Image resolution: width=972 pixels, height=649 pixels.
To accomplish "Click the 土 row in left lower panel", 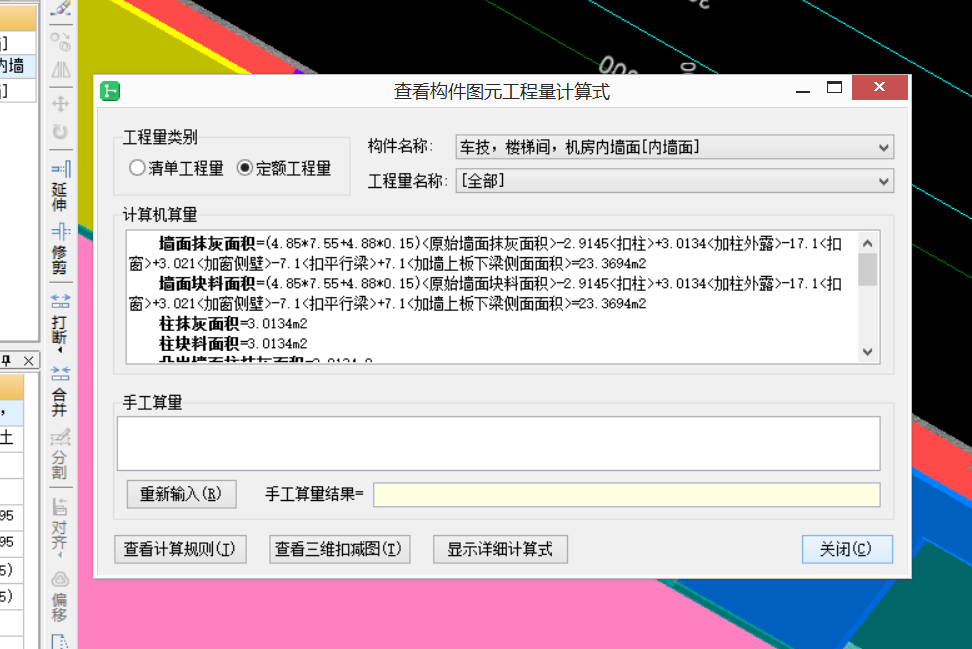I will (x=11, y=438).
